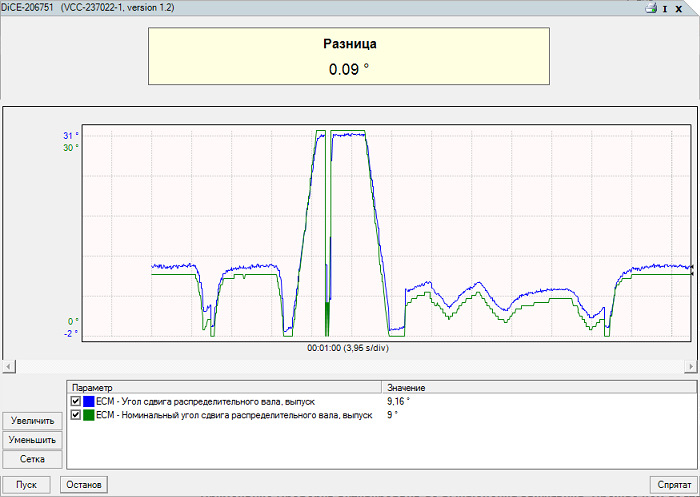Click the window title DiCE-206751
The height and width of the screenshot is (497, 700).
(x=27, y=8)
